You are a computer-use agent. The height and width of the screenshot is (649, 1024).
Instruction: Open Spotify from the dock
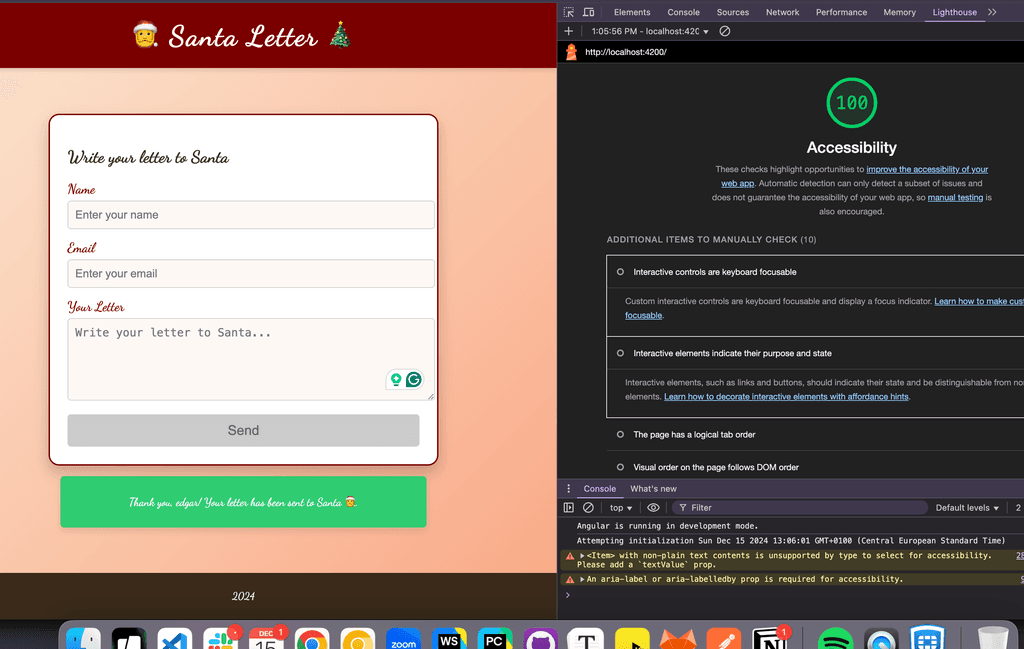833,639
